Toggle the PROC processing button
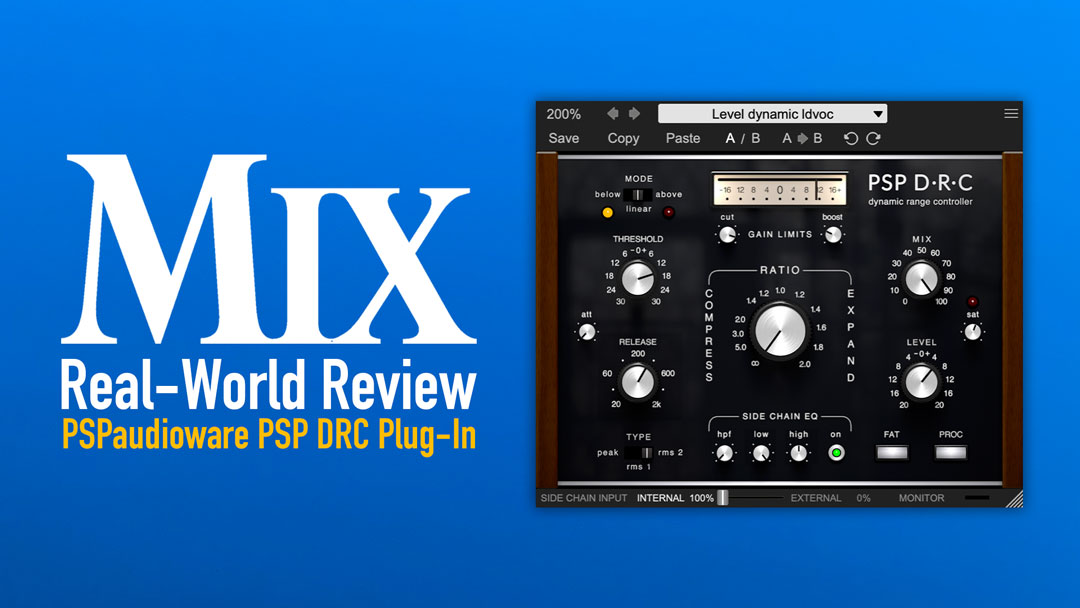The image size is (1080, 608). click(x=950, y=452)
